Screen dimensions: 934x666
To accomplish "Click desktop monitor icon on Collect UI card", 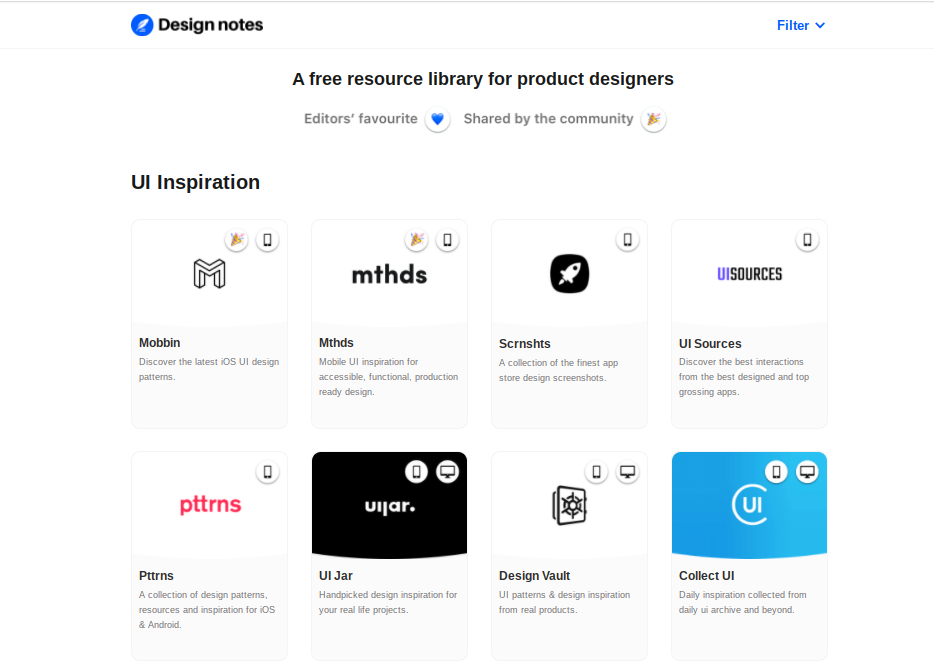I will click(807, 472).
